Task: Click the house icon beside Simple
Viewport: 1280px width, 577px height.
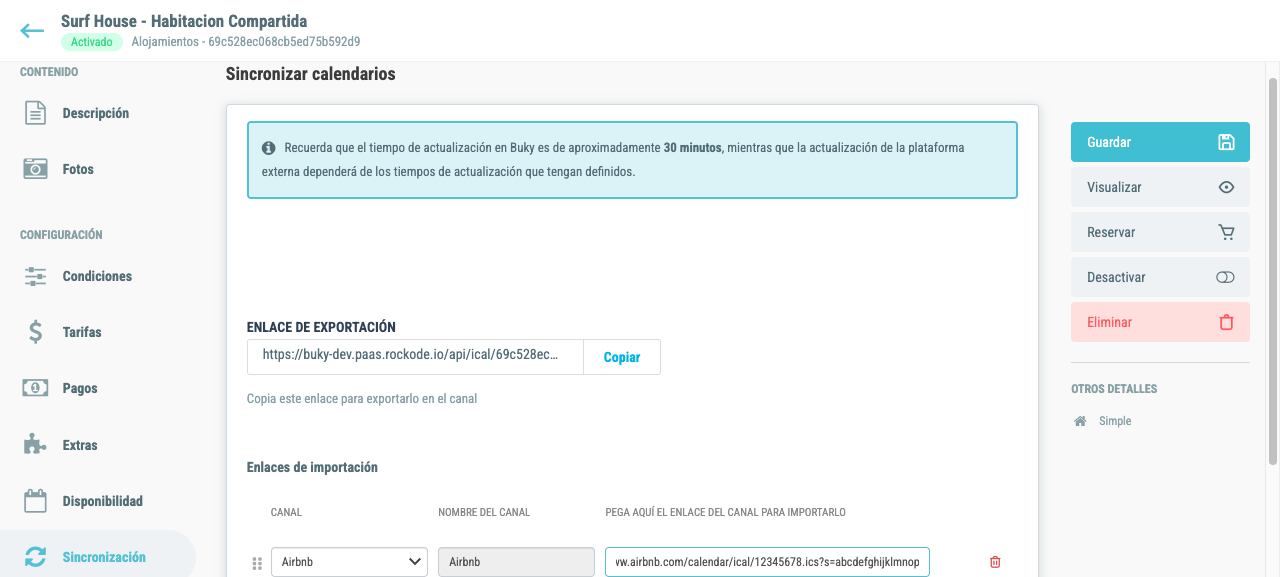Action: tap(1080, 421)
